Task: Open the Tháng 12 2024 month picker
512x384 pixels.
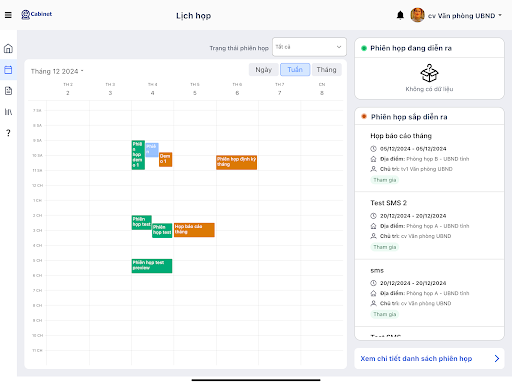Action: point(57,71)
